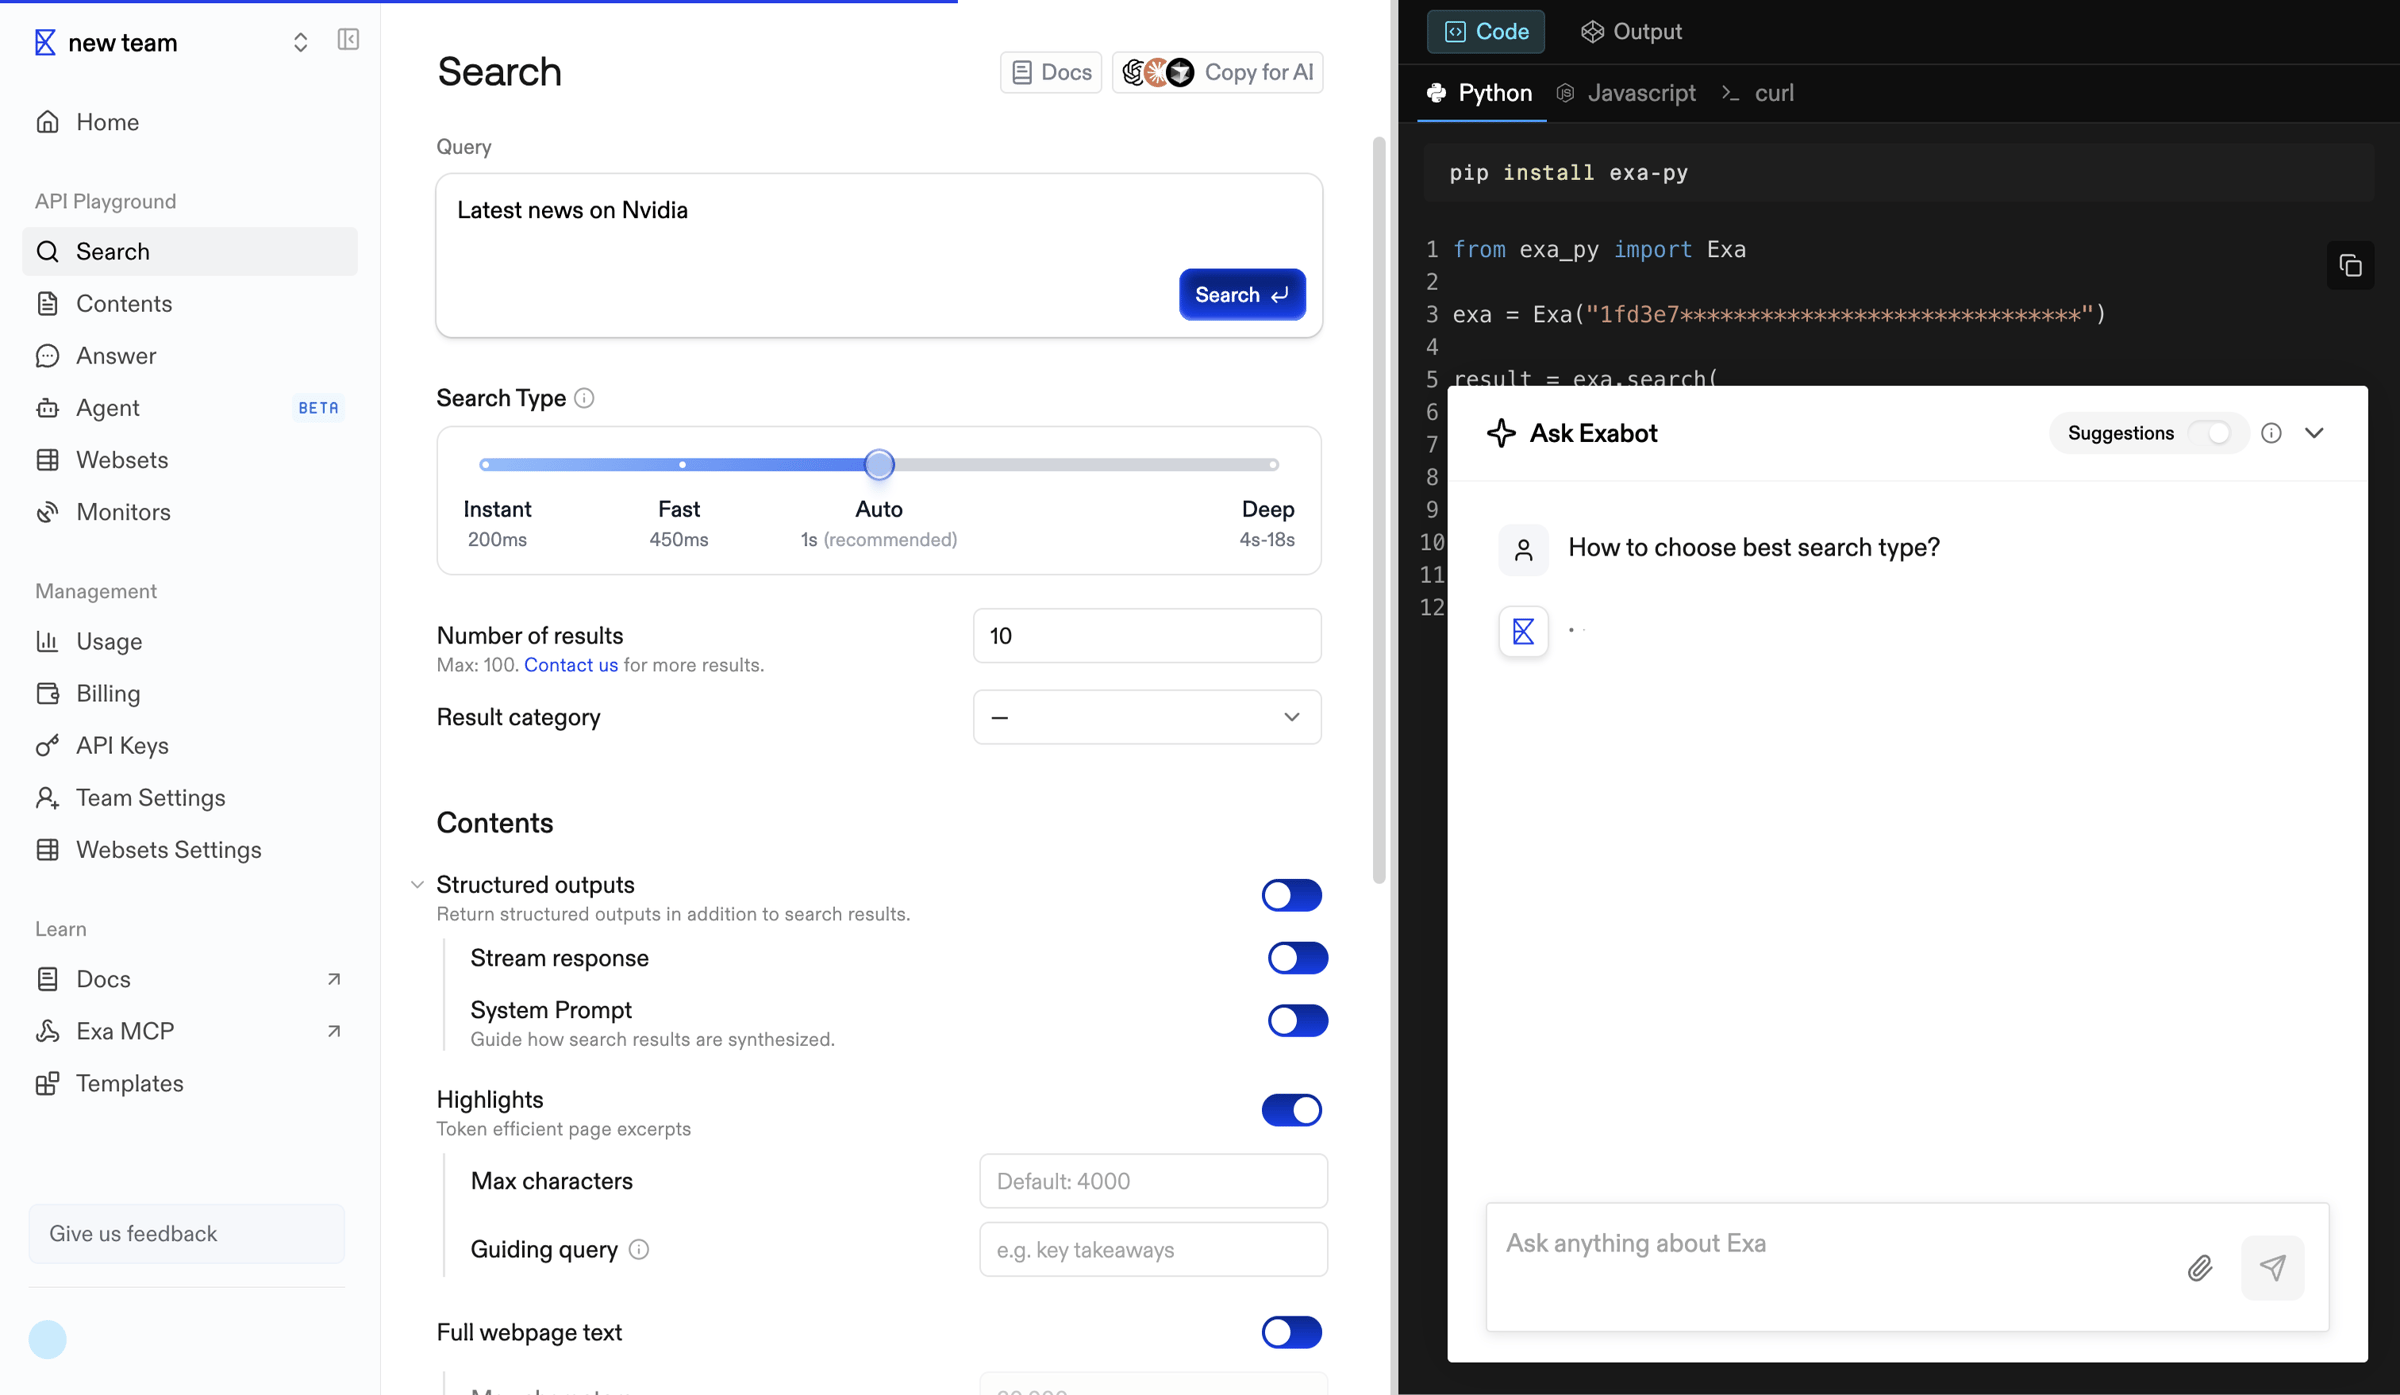The height and width of the screenshot is (1395, 2400).
Task: Open the team switcher up-down chevrons
Action: click(x=300, y=42)
